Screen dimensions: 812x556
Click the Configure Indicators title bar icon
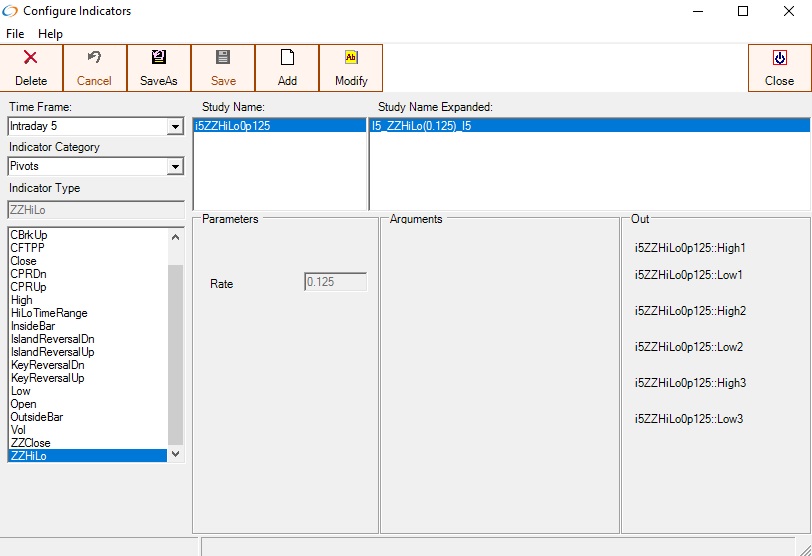click(12, 11)
